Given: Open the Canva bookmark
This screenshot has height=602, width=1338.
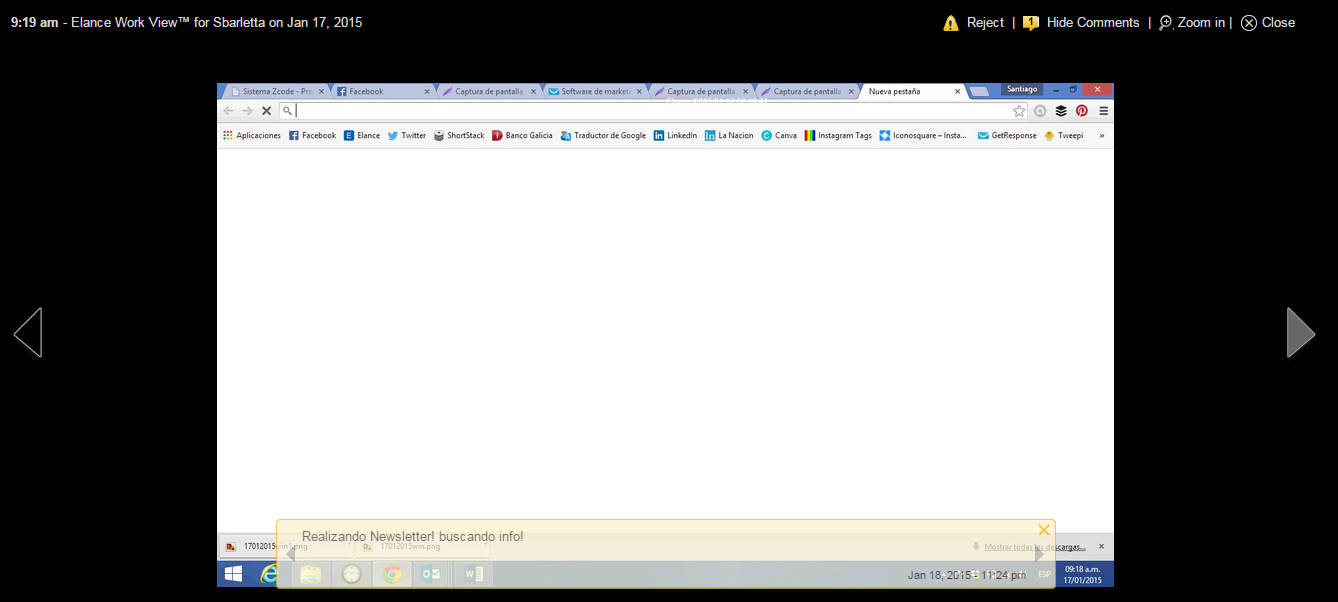Looking at the screenshot, I should (779, 135).
